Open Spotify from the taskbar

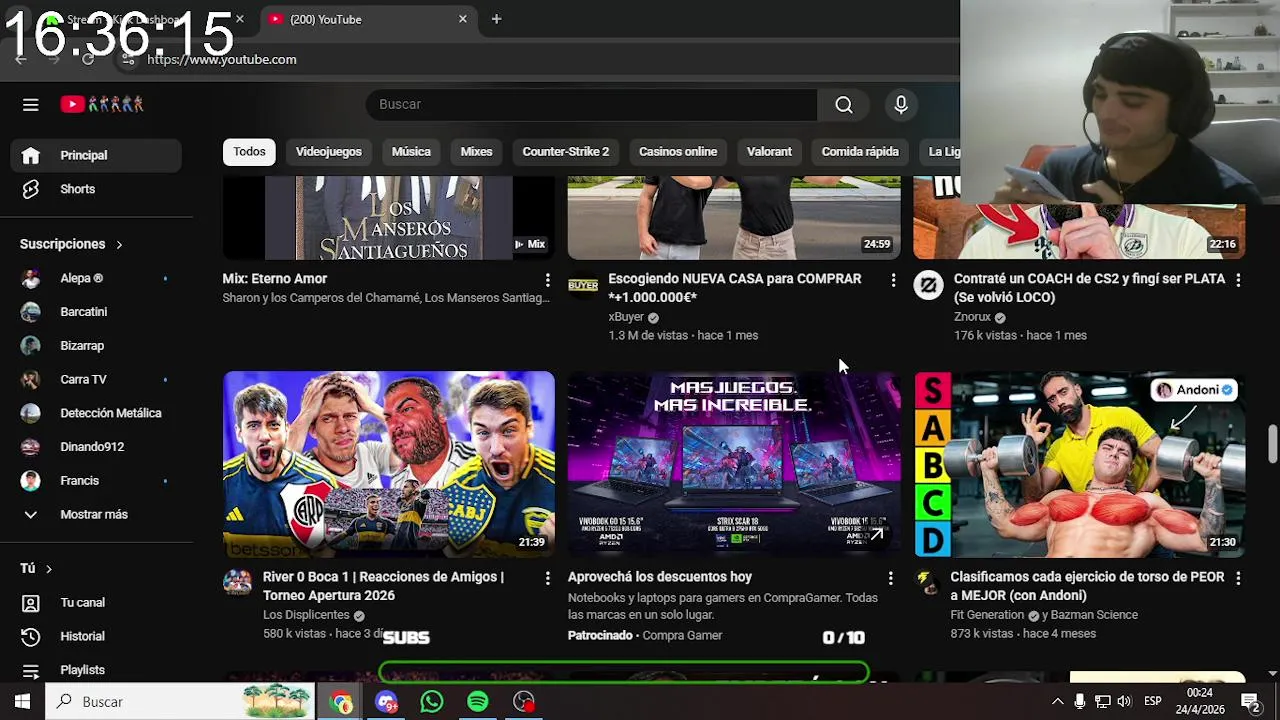pos(478,702)
